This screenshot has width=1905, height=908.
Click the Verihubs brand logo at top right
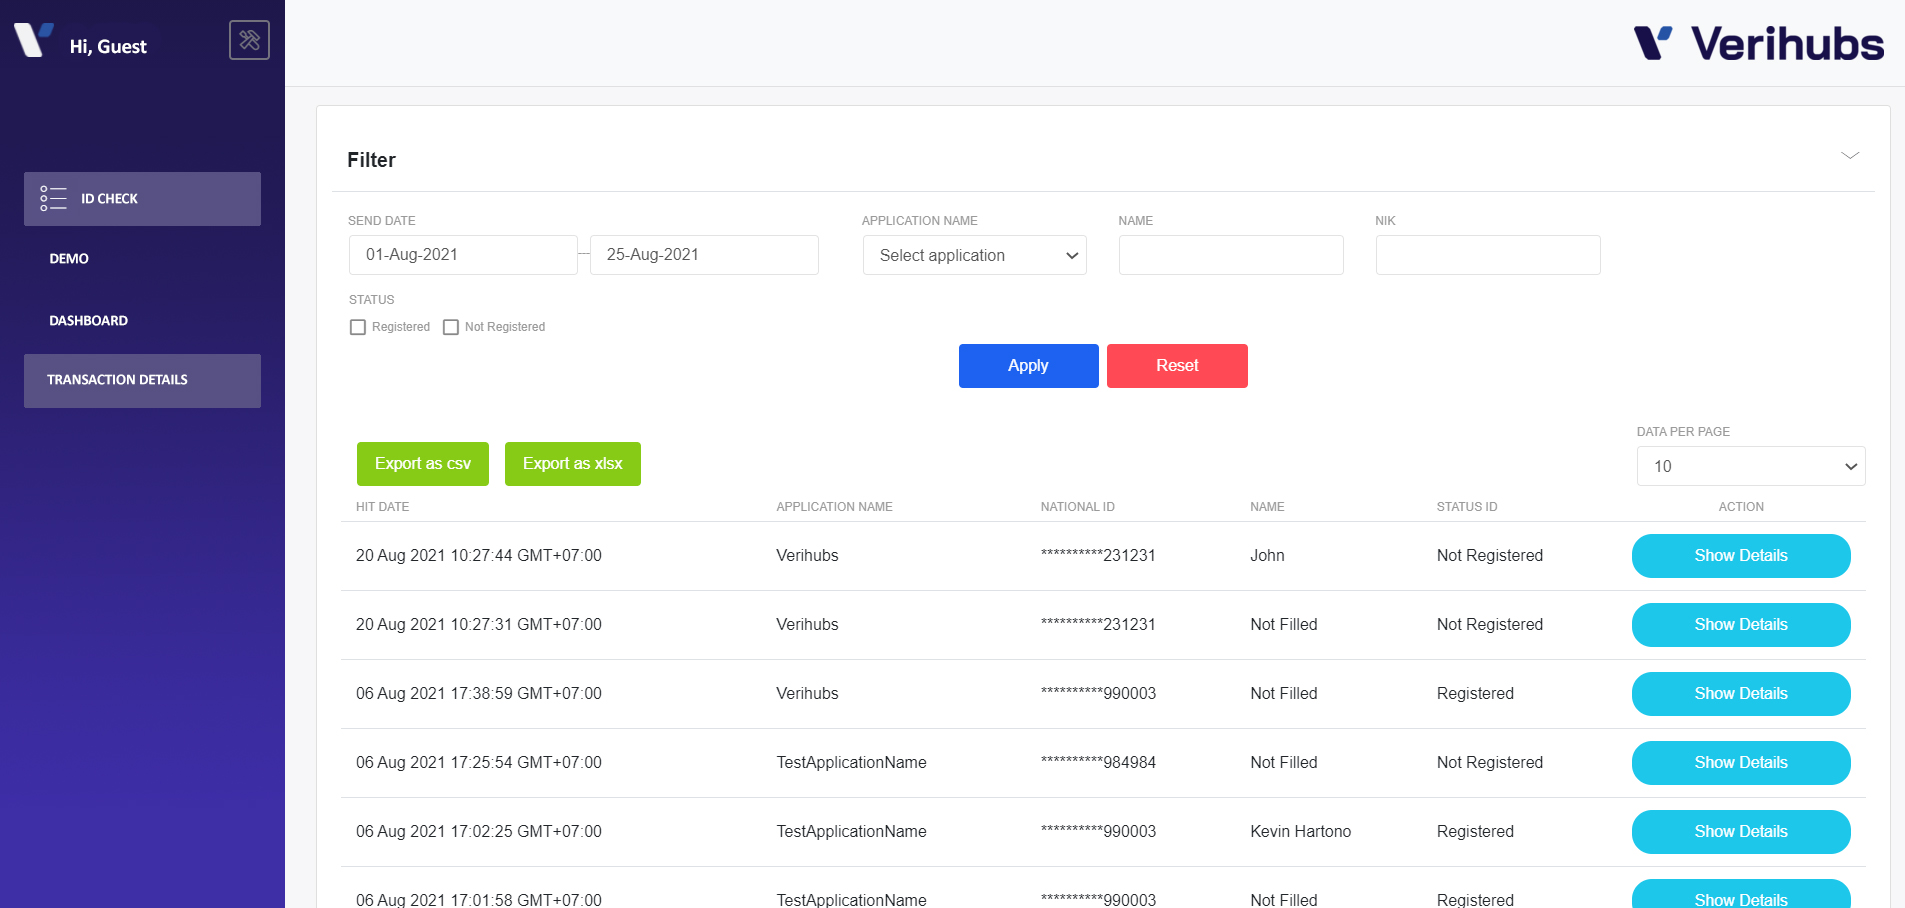(1758, 44)
